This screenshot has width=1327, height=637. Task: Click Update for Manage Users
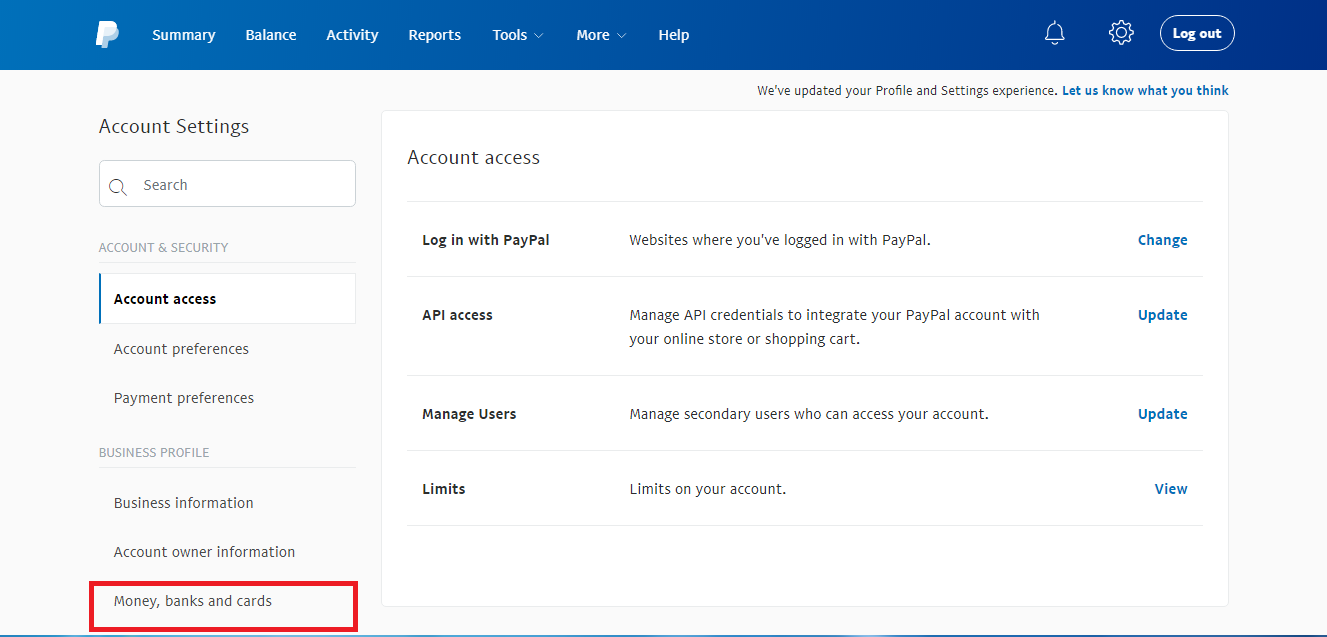[1163, 414]
